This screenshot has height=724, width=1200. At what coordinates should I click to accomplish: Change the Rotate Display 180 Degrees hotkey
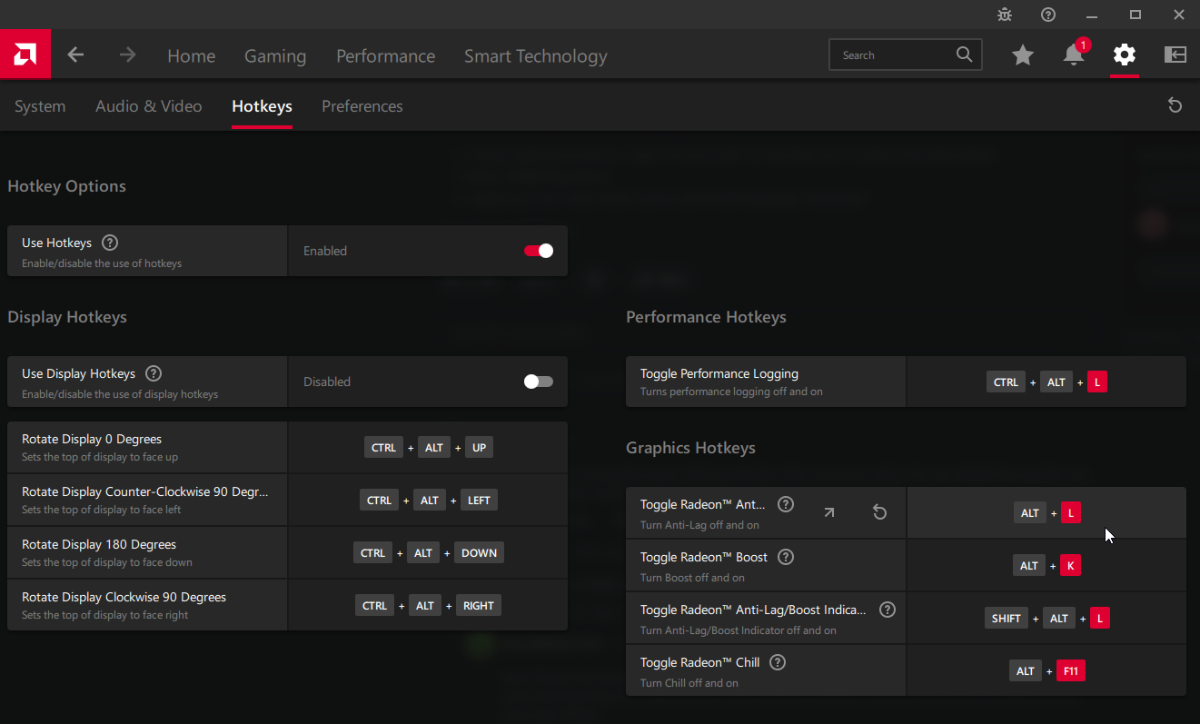click(428, 553)
